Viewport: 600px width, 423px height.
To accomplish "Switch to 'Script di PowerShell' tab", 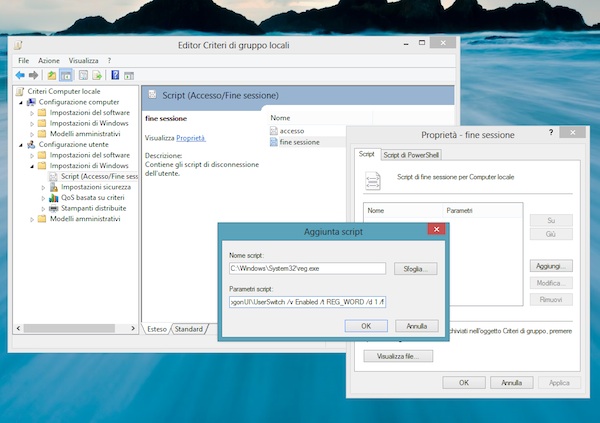I will click(412, 154).
